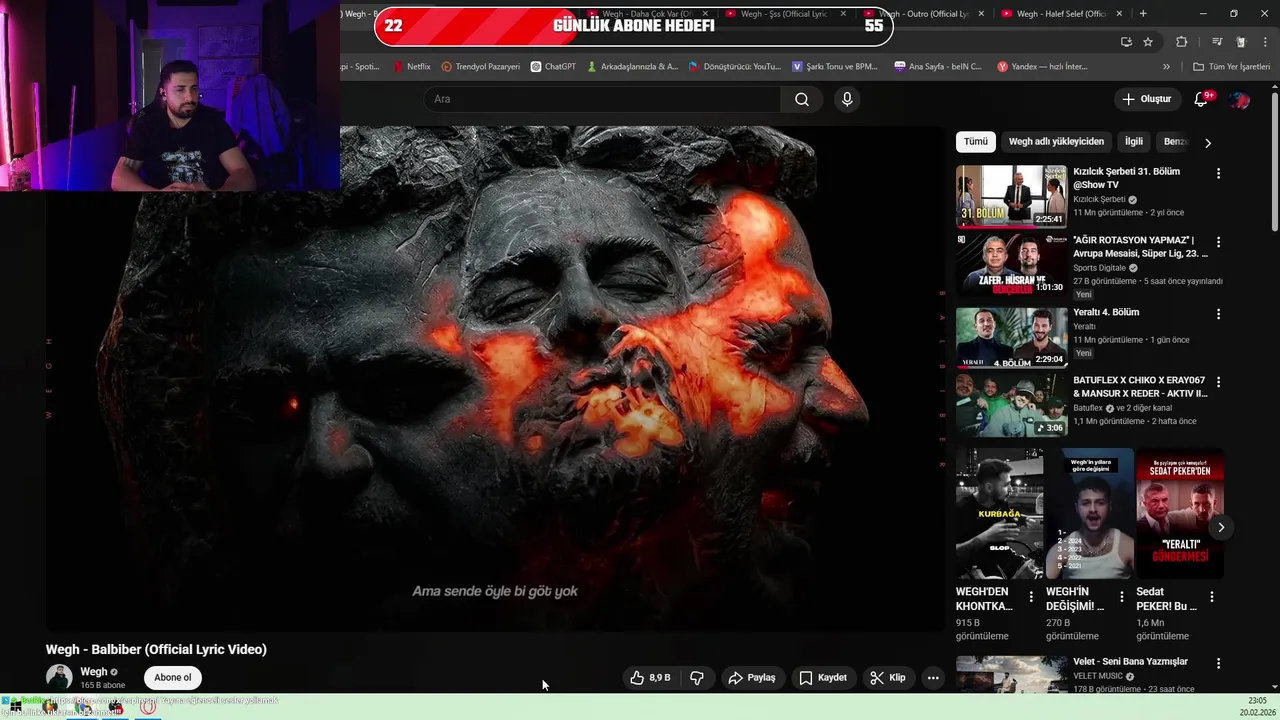Click the Oluştur create button

(x=1147, y=99)
